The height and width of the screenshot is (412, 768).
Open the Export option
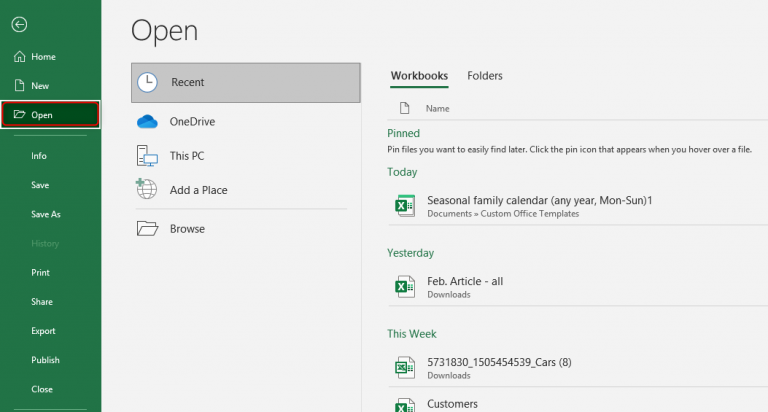pos(43,331)
